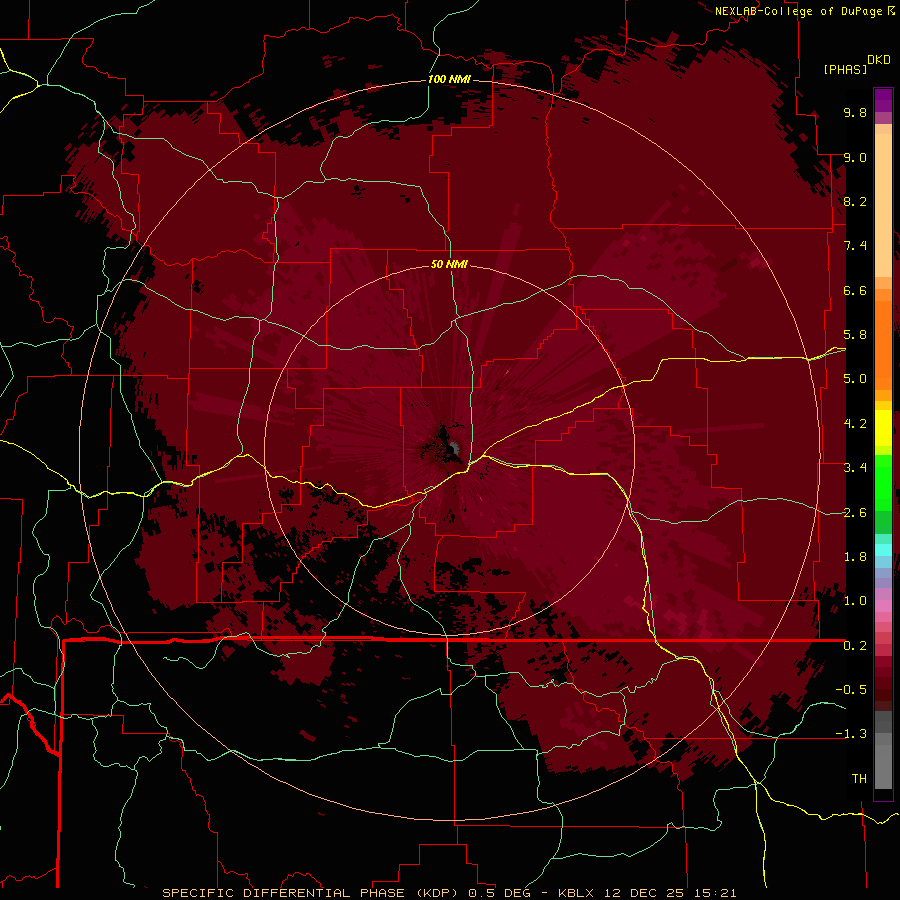Pick the orange band of the color scale
Screen dimensions: 900x900
coord(883,344)
